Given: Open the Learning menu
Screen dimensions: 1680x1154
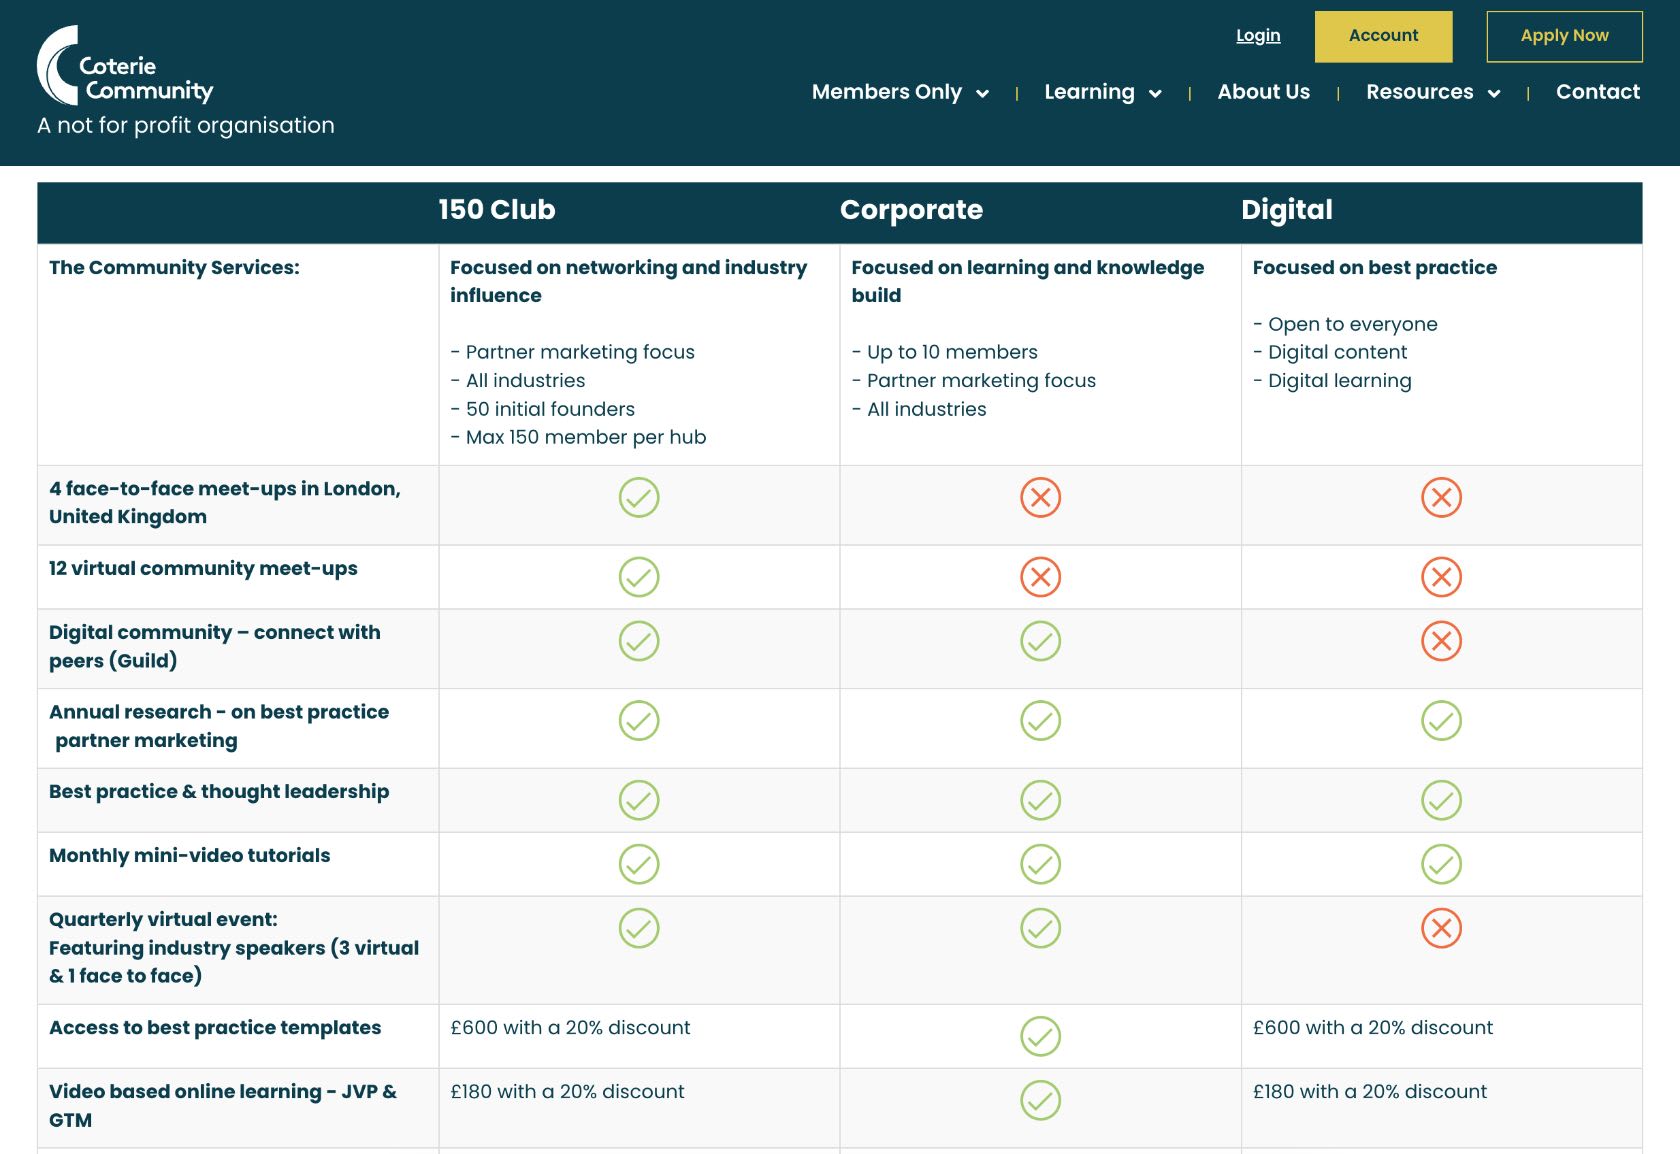Looking at the screenshot, I should coord(1089,92).
